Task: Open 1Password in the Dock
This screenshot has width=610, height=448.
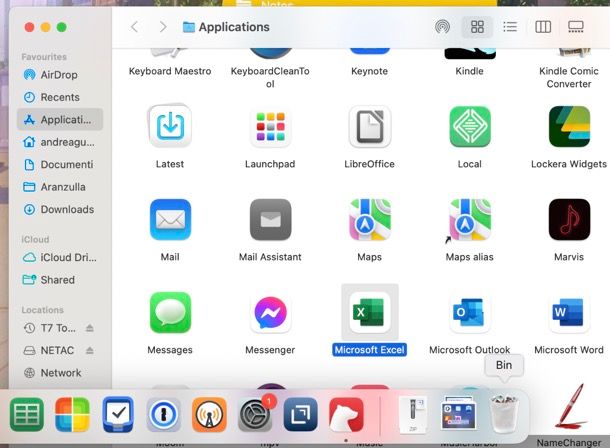Action: (x=163, y=415)
